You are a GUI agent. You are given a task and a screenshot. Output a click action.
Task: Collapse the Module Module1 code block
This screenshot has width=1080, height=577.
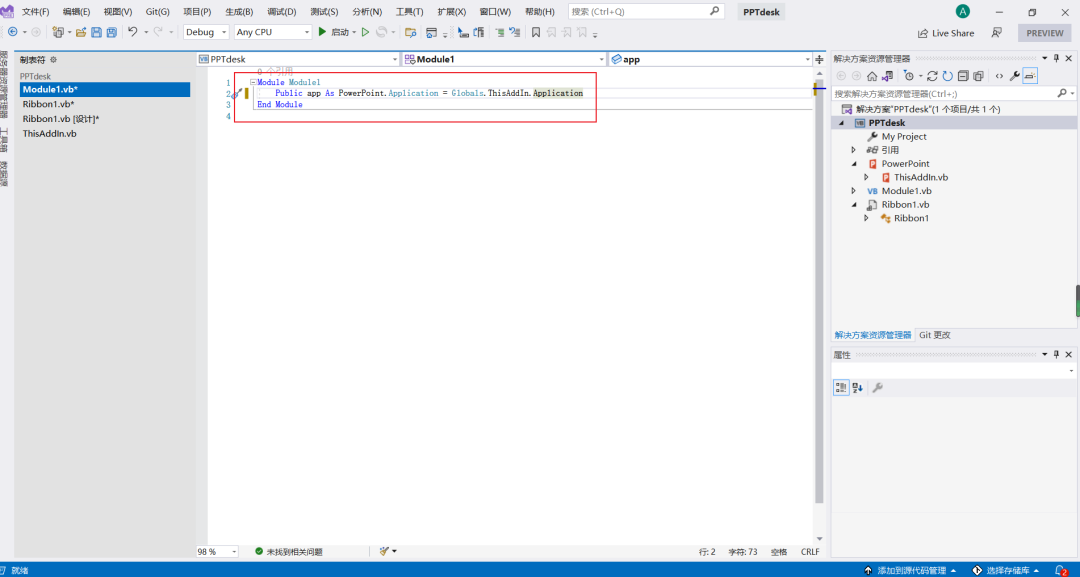pos(253,82)
